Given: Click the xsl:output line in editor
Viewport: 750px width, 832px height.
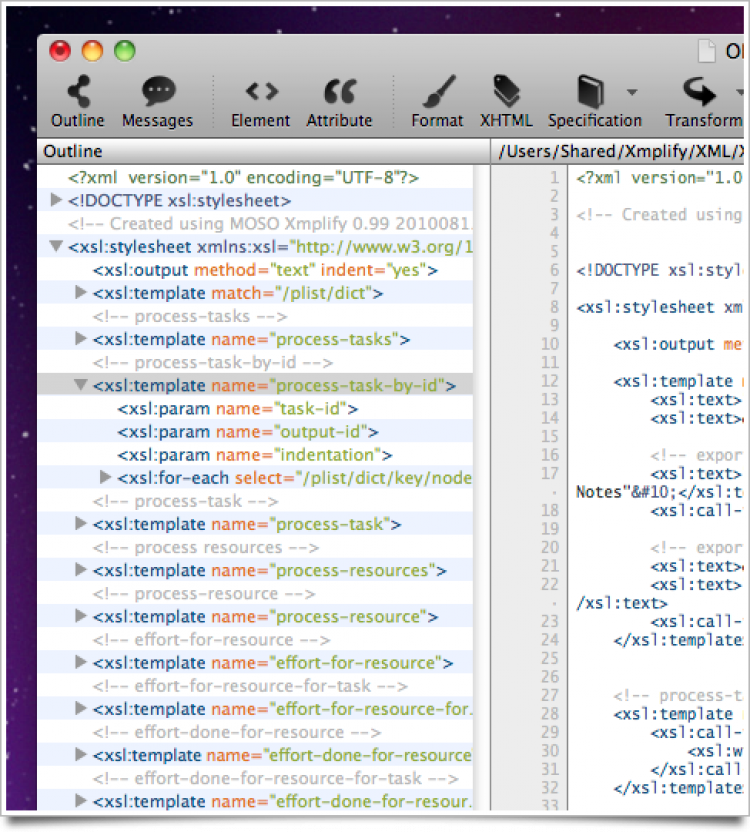Looking at the screenshot, I should (678, 344).
